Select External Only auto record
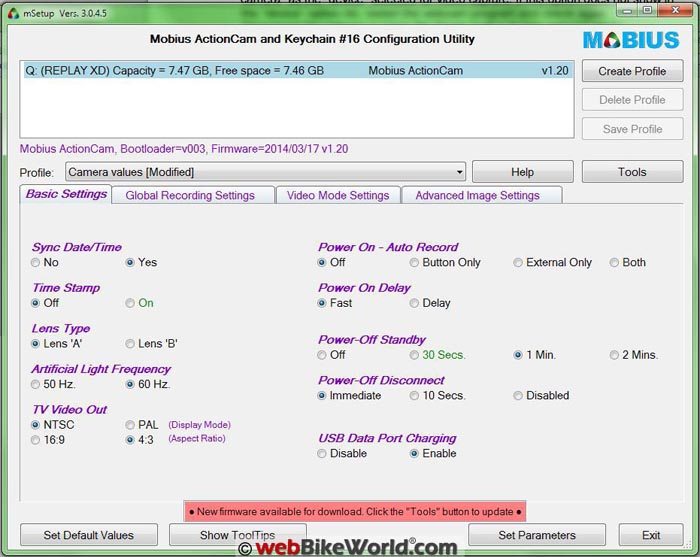 click(x=518, y=262)
